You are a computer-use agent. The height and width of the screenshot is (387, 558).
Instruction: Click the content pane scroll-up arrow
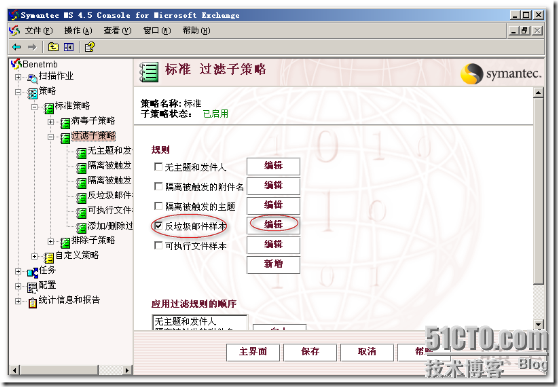[x=538, y=93]
